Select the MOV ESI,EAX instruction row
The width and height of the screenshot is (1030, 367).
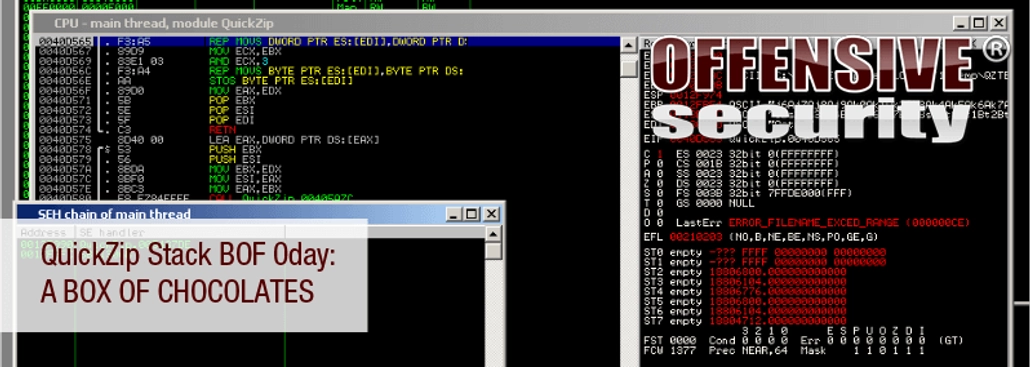click(x=327, y=179)
